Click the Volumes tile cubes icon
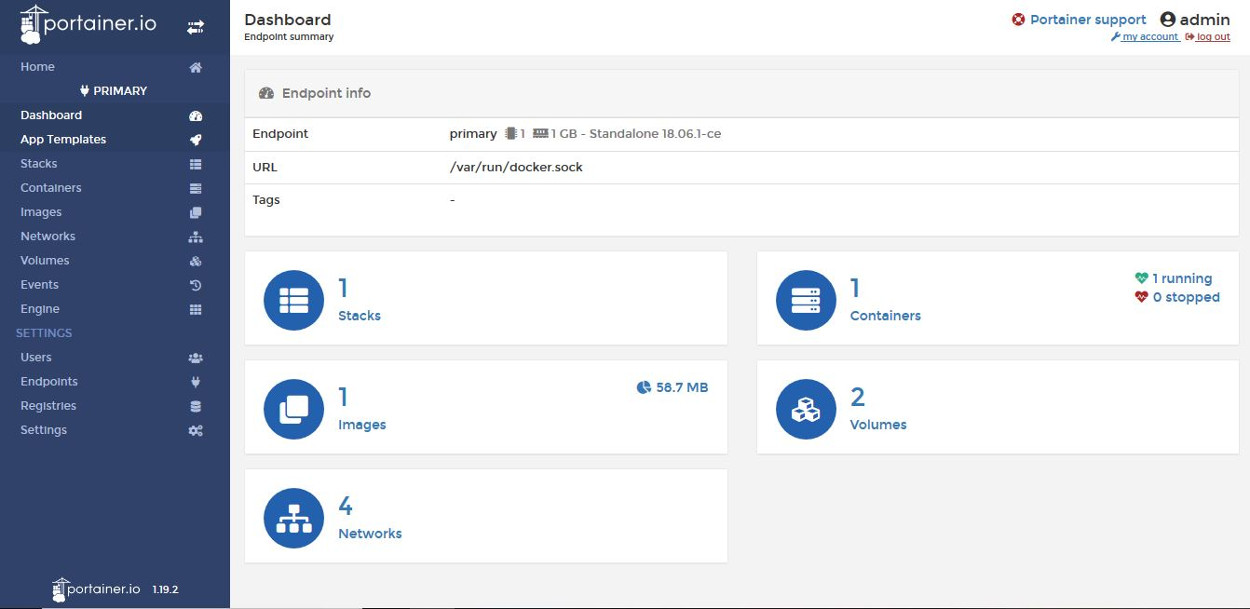 pos(805,409)
